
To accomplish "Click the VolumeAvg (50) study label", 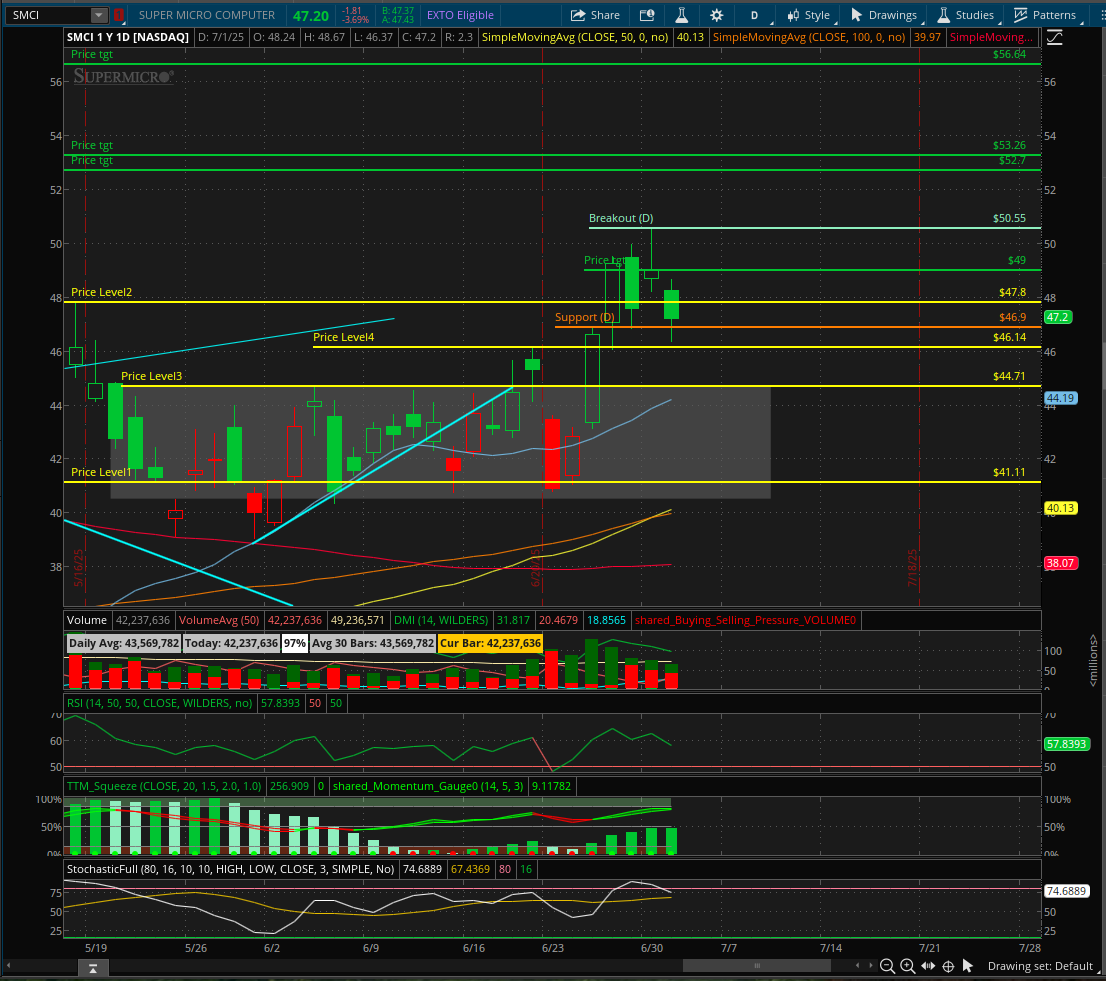I will [x=219, y=621].
